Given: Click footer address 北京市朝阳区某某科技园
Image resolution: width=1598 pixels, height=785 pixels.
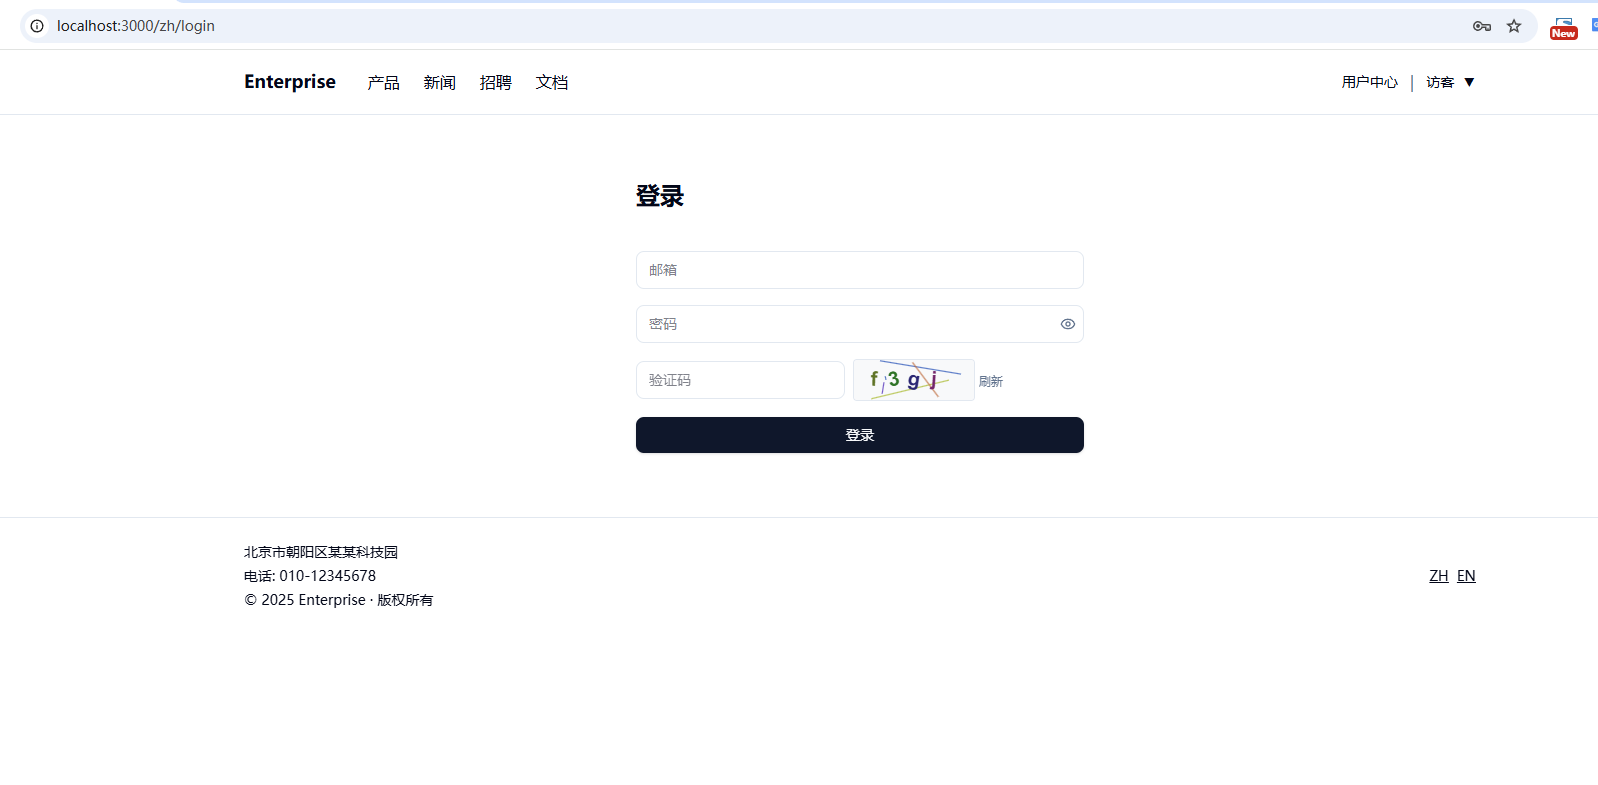Looking at the screenshot, I should tap(321, 552).
